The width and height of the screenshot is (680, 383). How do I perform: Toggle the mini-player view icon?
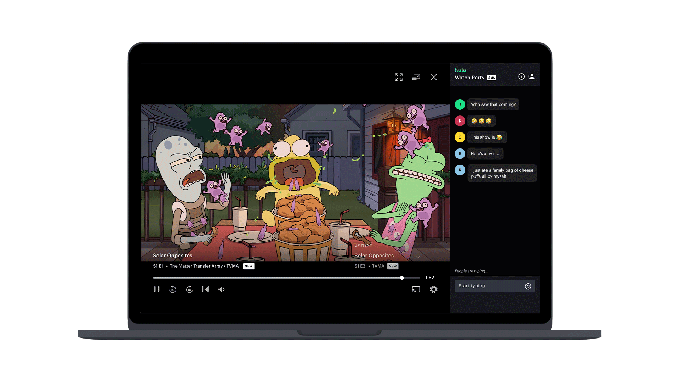pos(416,77)
